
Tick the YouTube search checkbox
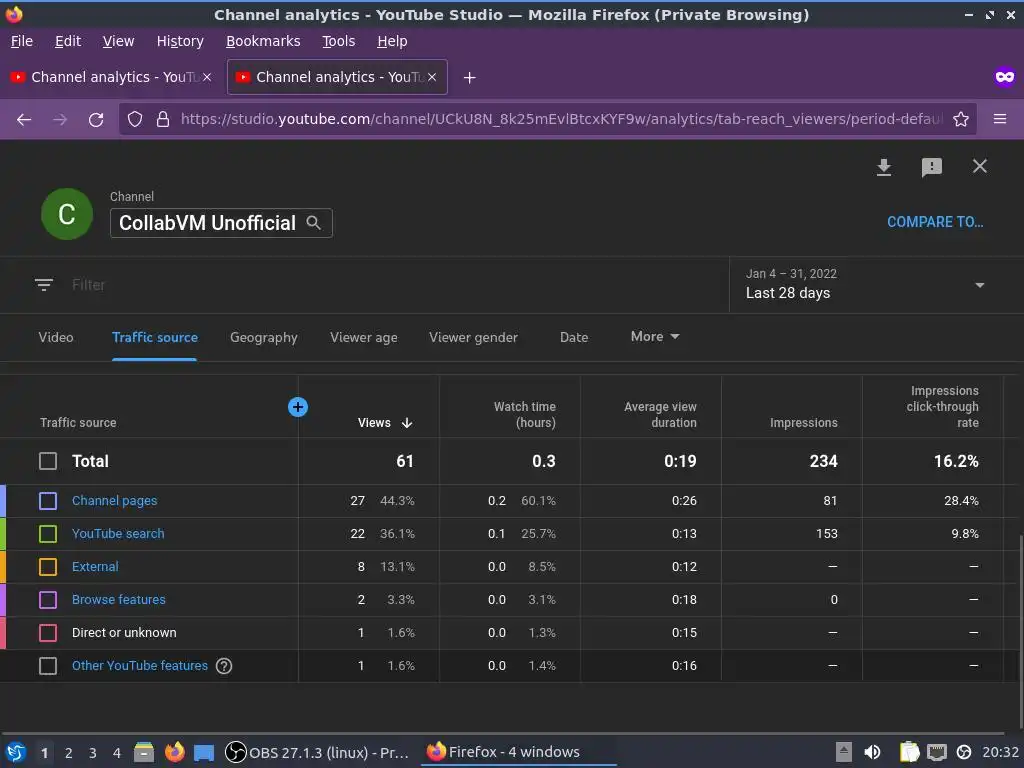click(x=48, y=534)
